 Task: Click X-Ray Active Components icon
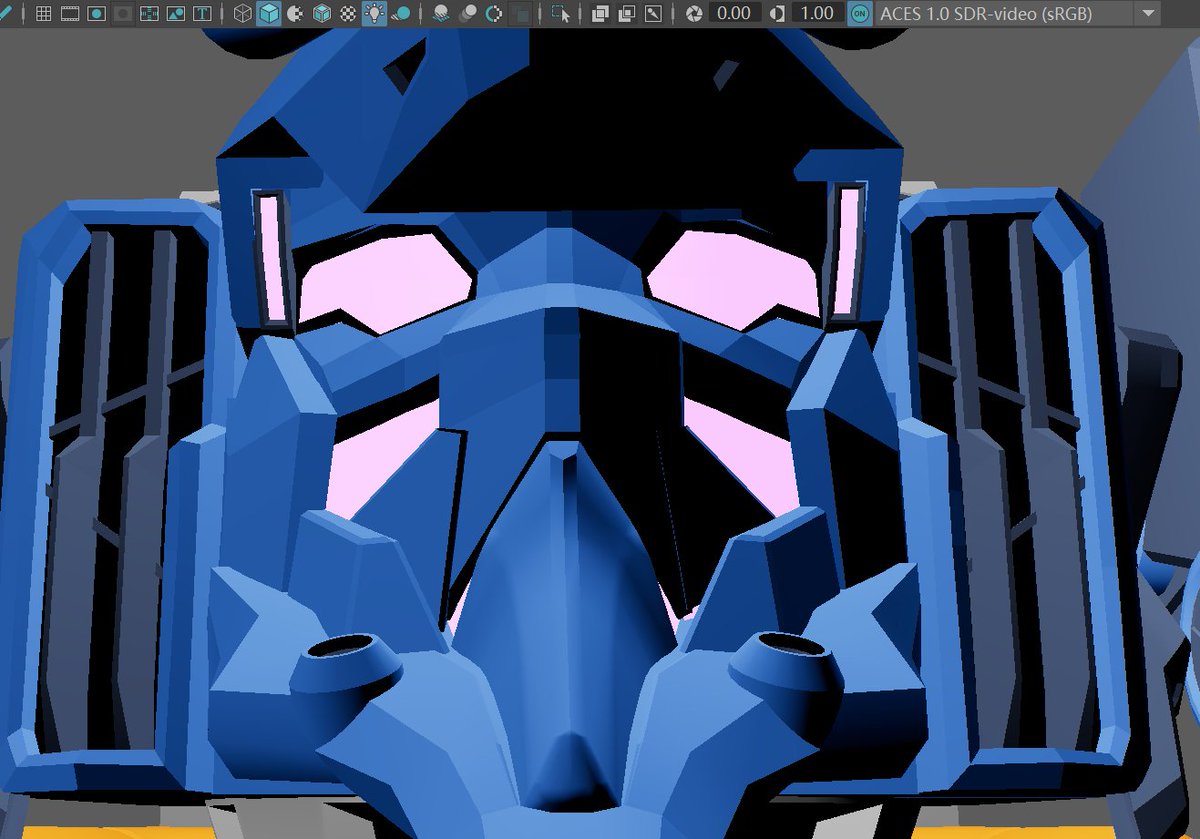point(626,14)
